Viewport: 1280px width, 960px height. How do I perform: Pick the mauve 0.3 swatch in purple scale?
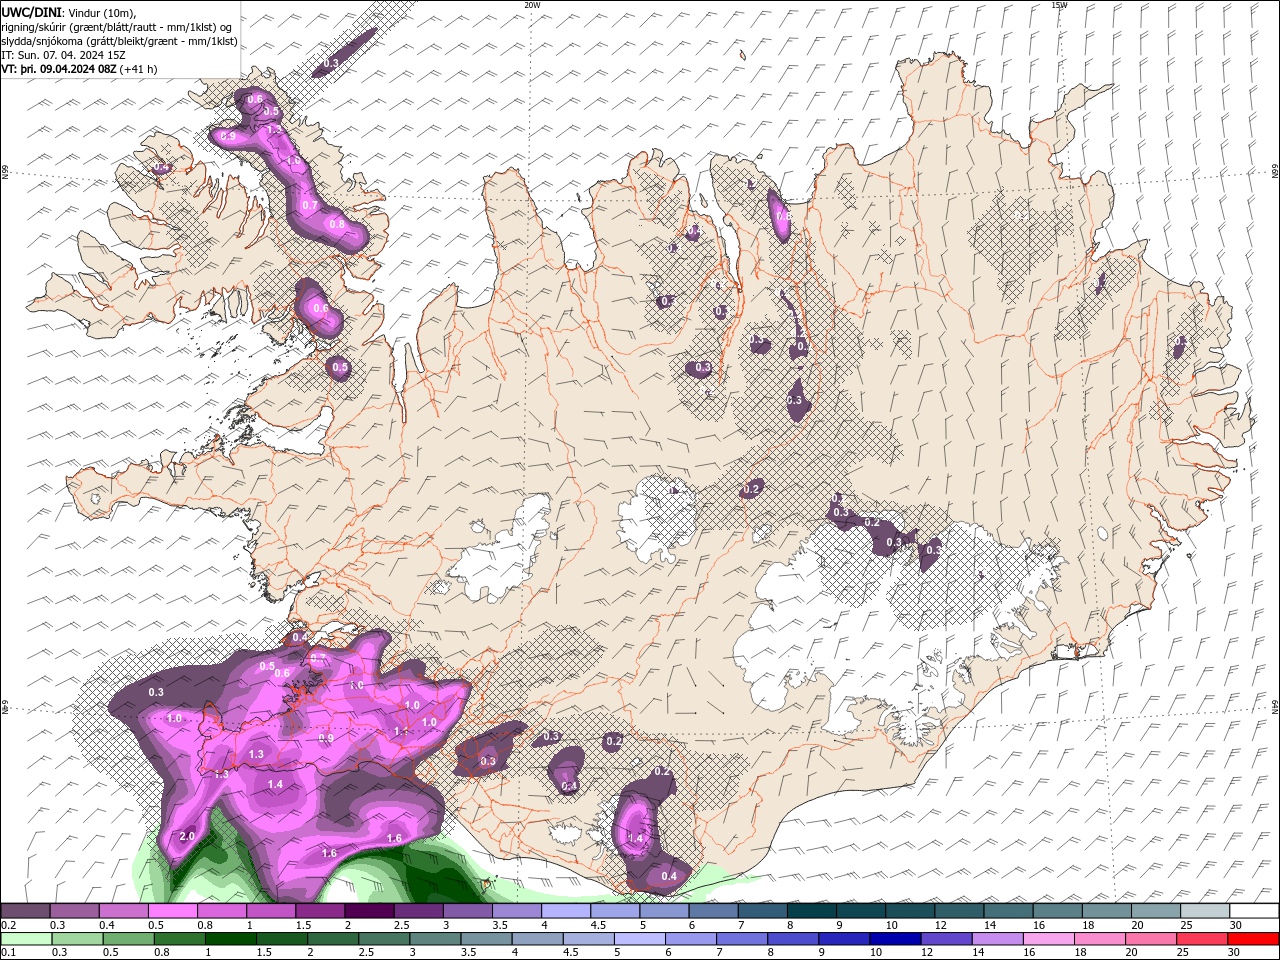[74, 911]
